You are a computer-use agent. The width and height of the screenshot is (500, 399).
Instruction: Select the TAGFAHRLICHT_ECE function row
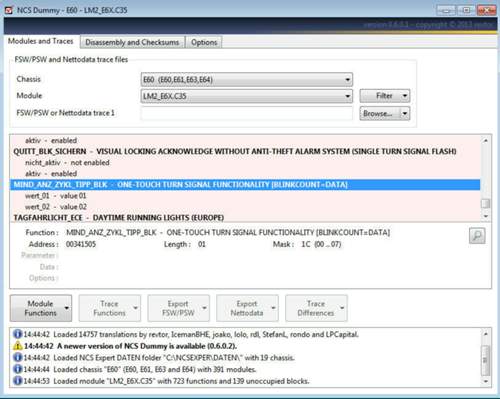[245, 217]
